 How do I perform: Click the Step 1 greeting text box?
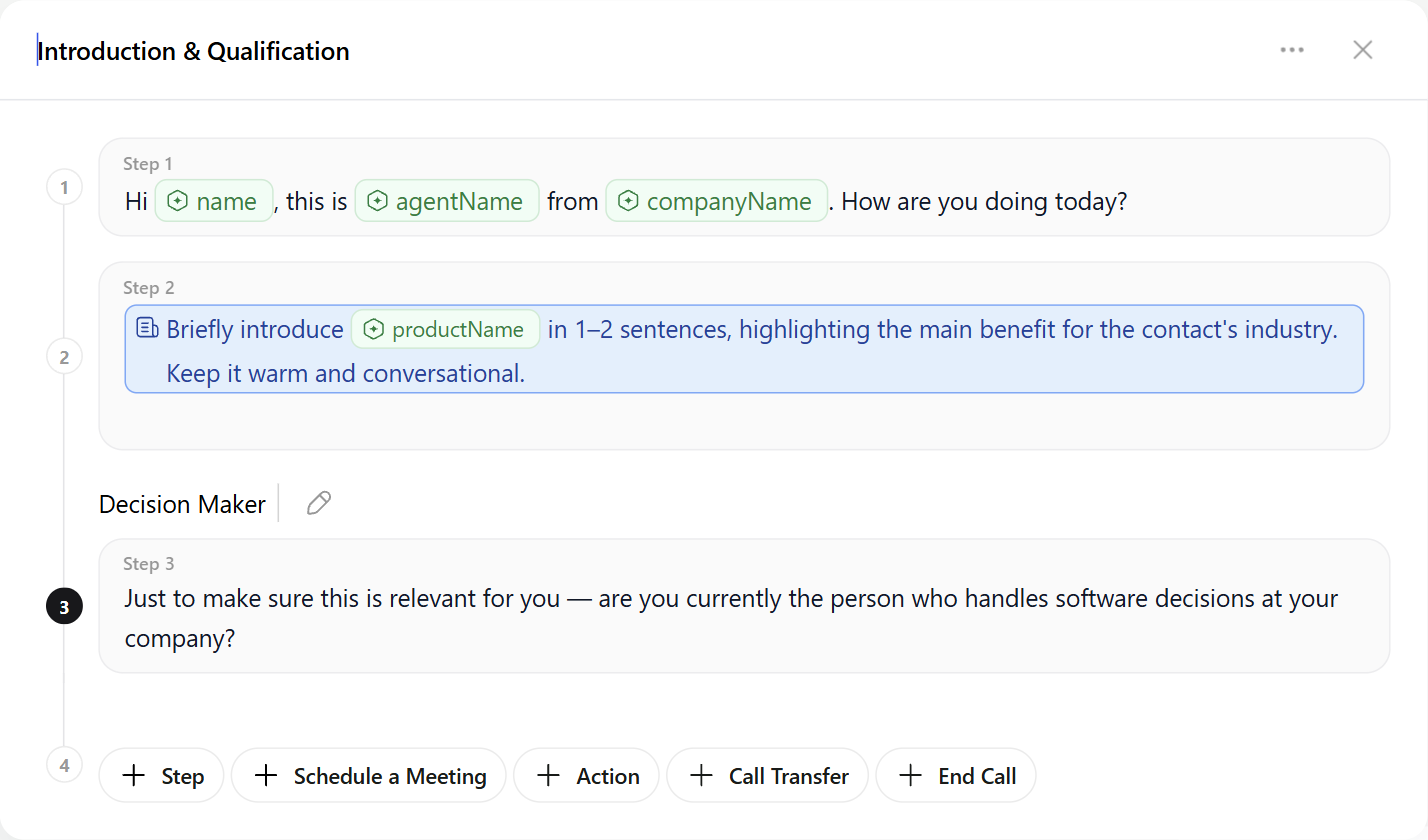[744, 187]
